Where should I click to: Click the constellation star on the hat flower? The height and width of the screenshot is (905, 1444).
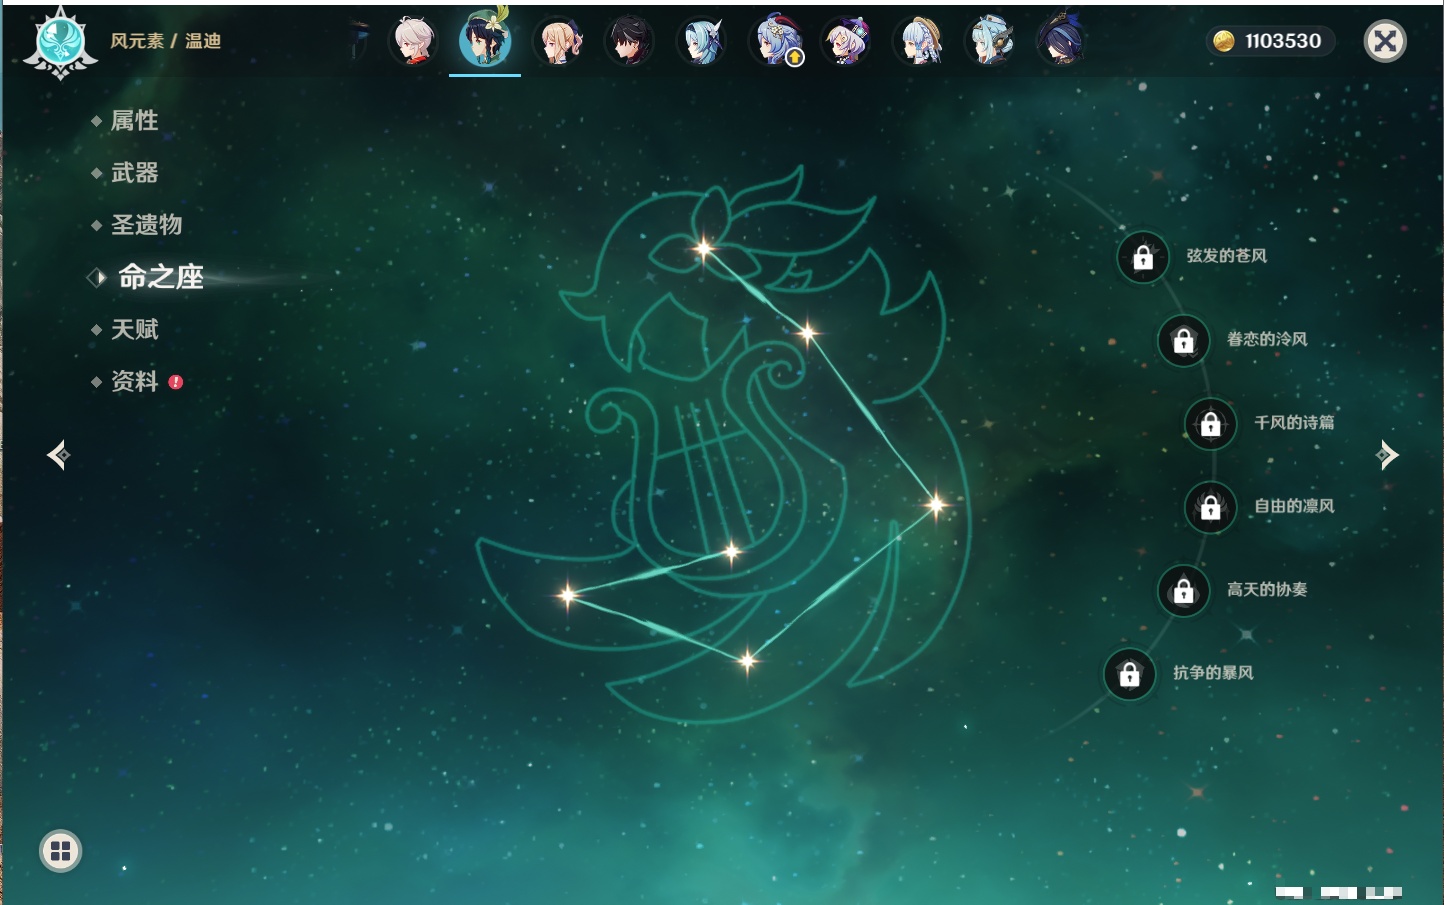pos(704,248)
